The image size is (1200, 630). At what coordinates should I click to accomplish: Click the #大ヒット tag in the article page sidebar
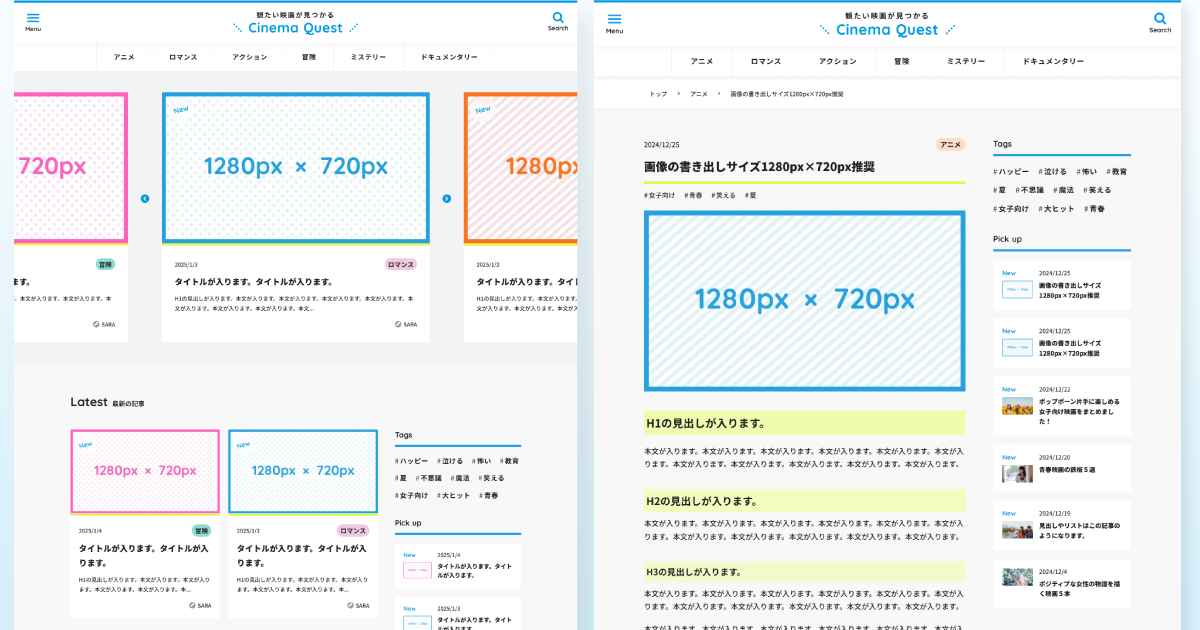point(1057,208)
